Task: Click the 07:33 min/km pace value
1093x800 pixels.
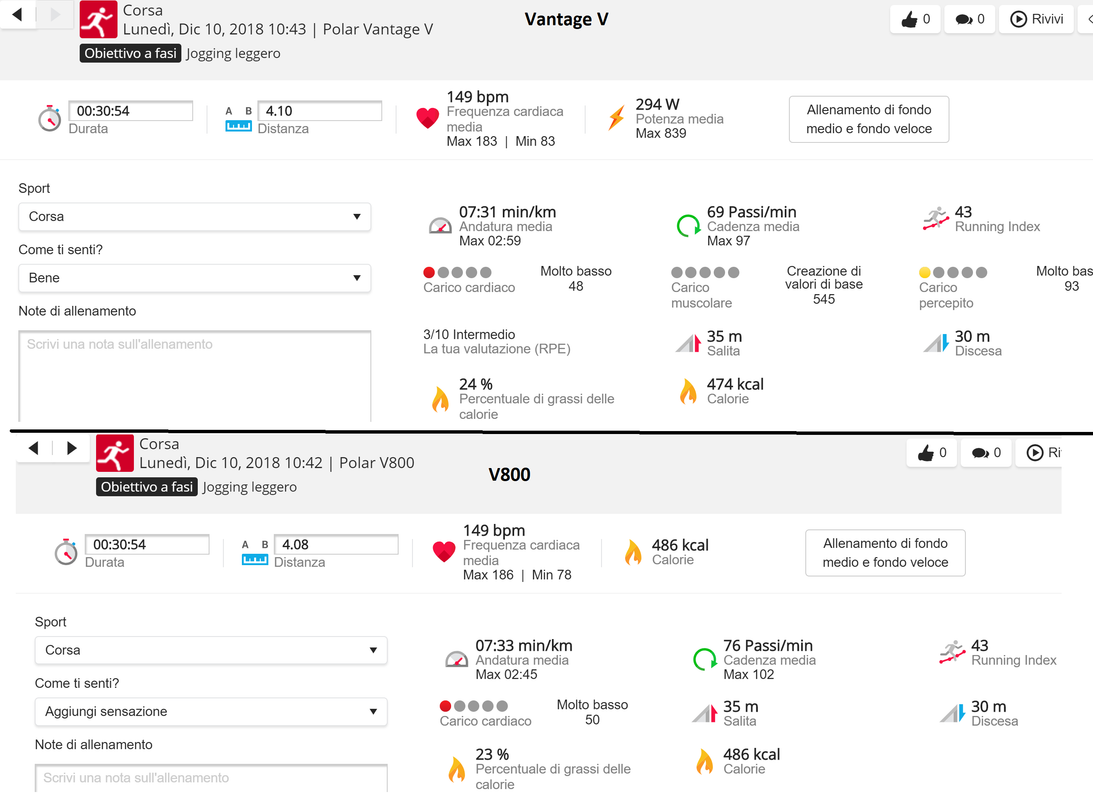Action: [524, 645]
